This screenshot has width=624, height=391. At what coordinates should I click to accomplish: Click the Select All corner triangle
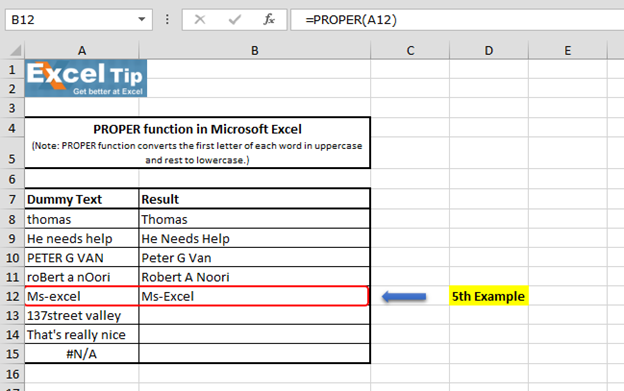[x=15, y=51]
